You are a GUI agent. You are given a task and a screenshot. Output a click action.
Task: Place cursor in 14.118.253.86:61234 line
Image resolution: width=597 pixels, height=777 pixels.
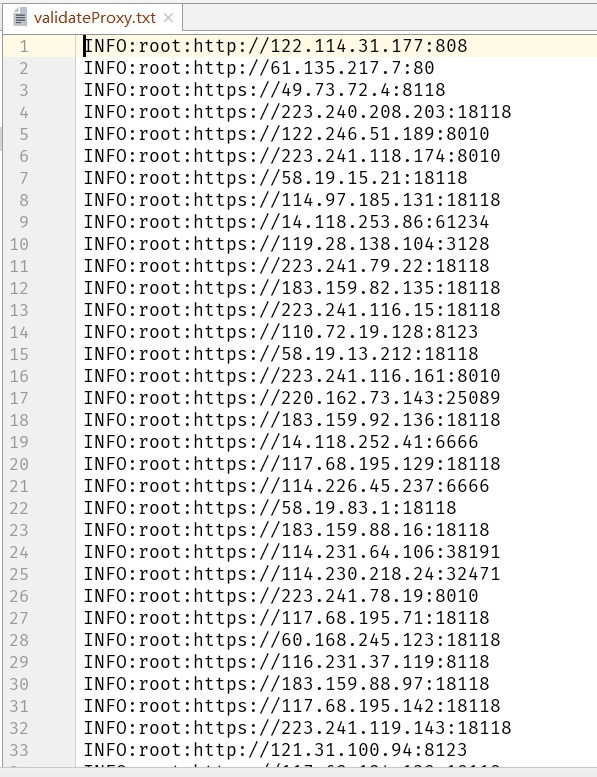pos(286,222)
